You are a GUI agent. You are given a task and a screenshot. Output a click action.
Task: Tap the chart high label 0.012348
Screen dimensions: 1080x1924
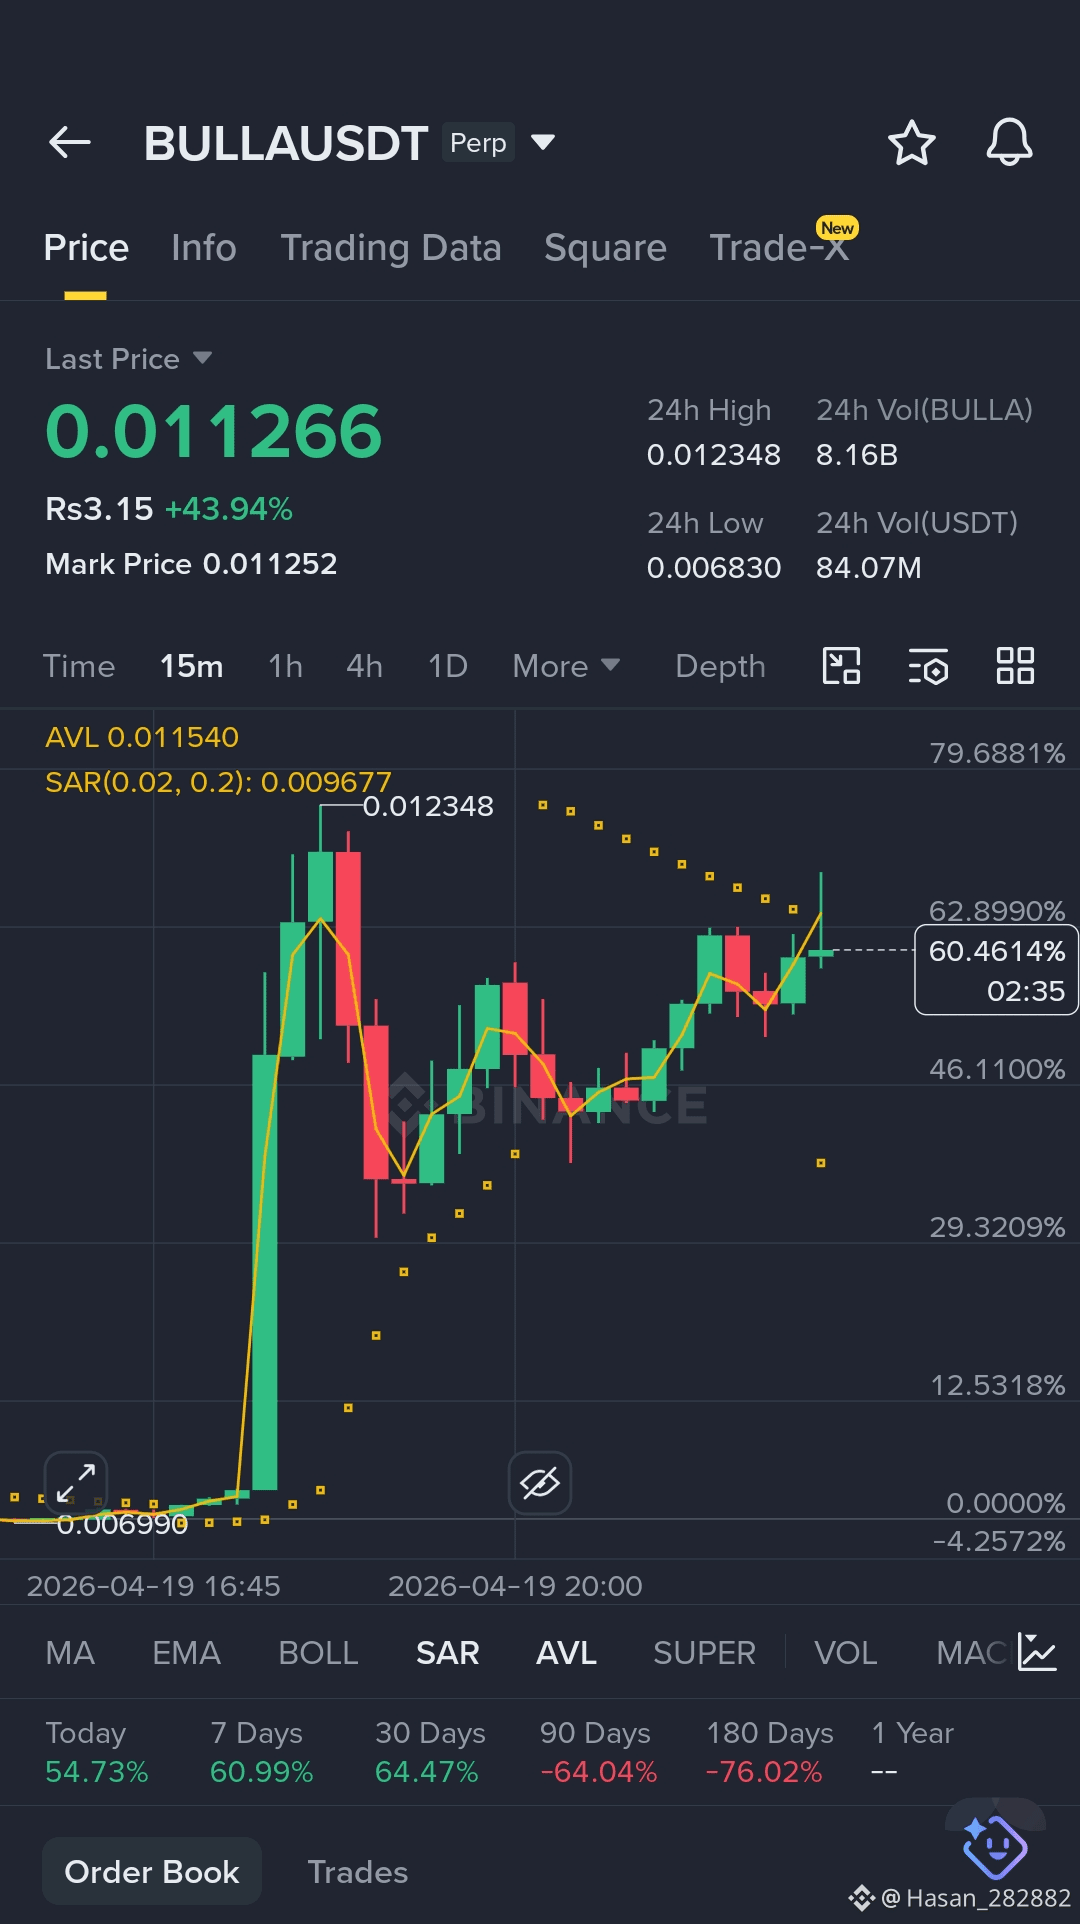428,806
